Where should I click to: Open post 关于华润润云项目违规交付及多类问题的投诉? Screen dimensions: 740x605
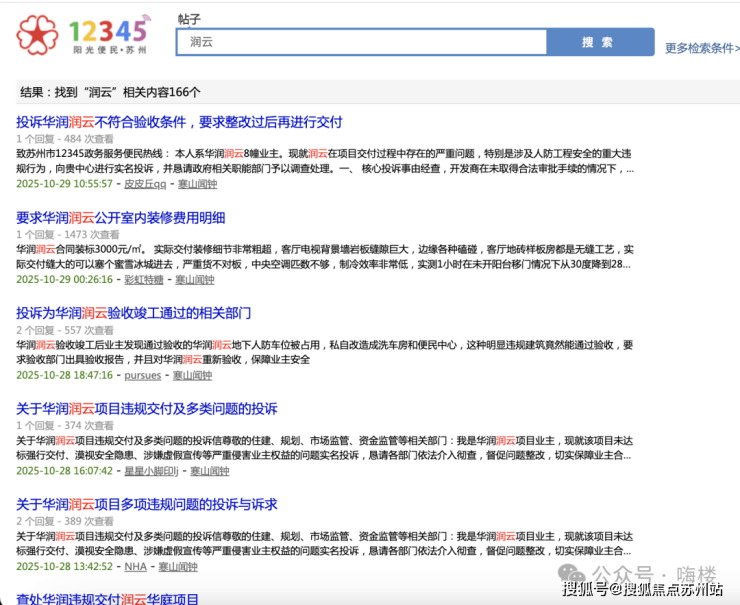coord(147,408)
